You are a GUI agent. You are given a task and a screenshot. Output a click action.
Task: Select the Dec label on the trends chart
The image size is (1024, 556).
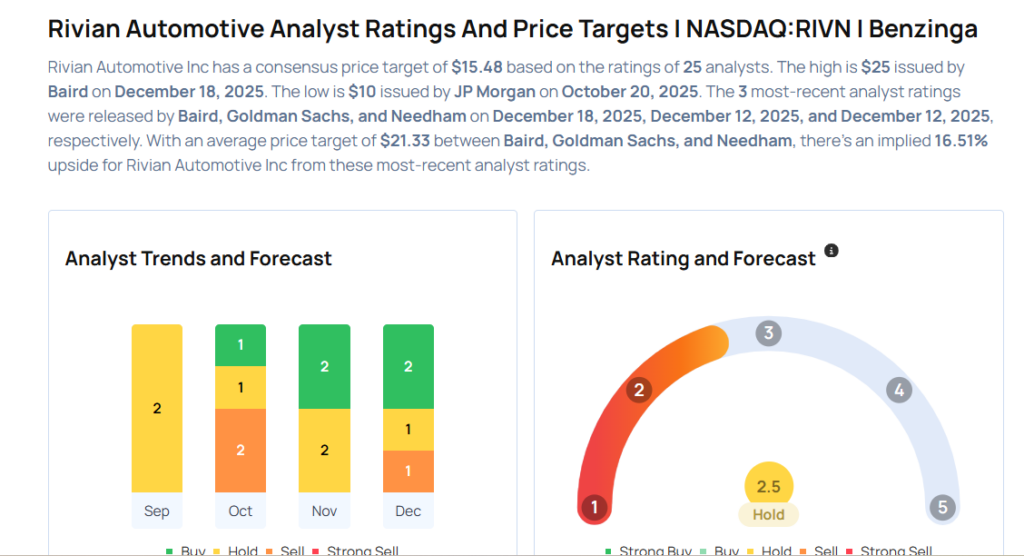(x=408, y=511)
